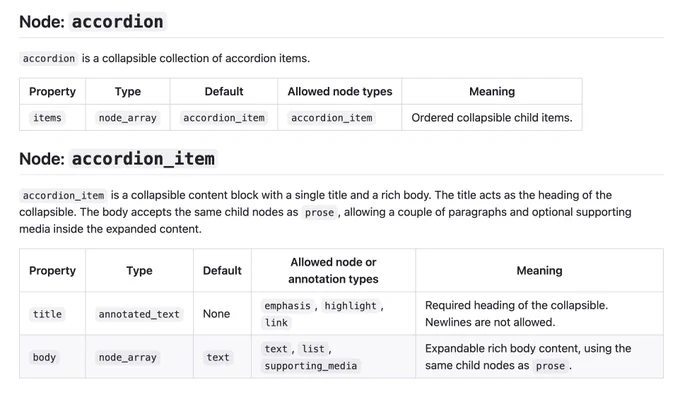Viewport: 680px width, 395px height.
Task: Select the "annotated_text" type cell
Action: pyautogui.click(x=139, y=314)
